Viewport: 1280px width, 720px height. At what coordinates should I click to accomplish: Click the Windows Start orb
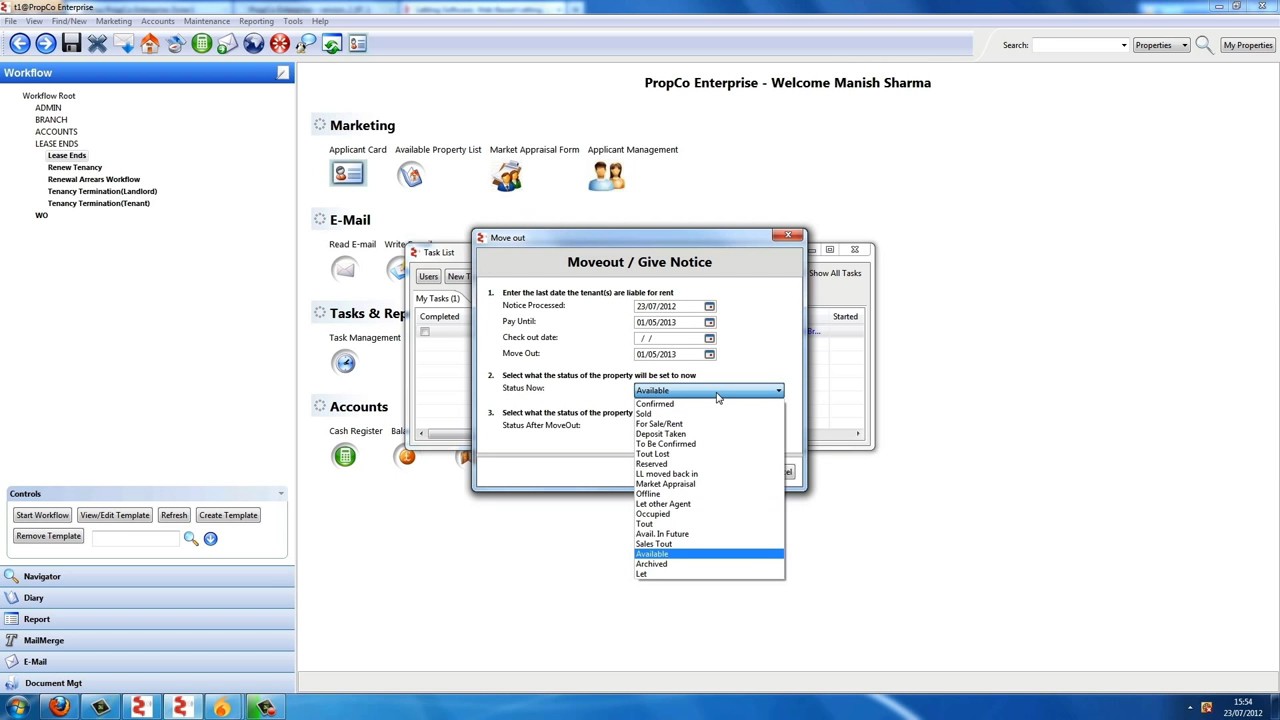[17, 708]
